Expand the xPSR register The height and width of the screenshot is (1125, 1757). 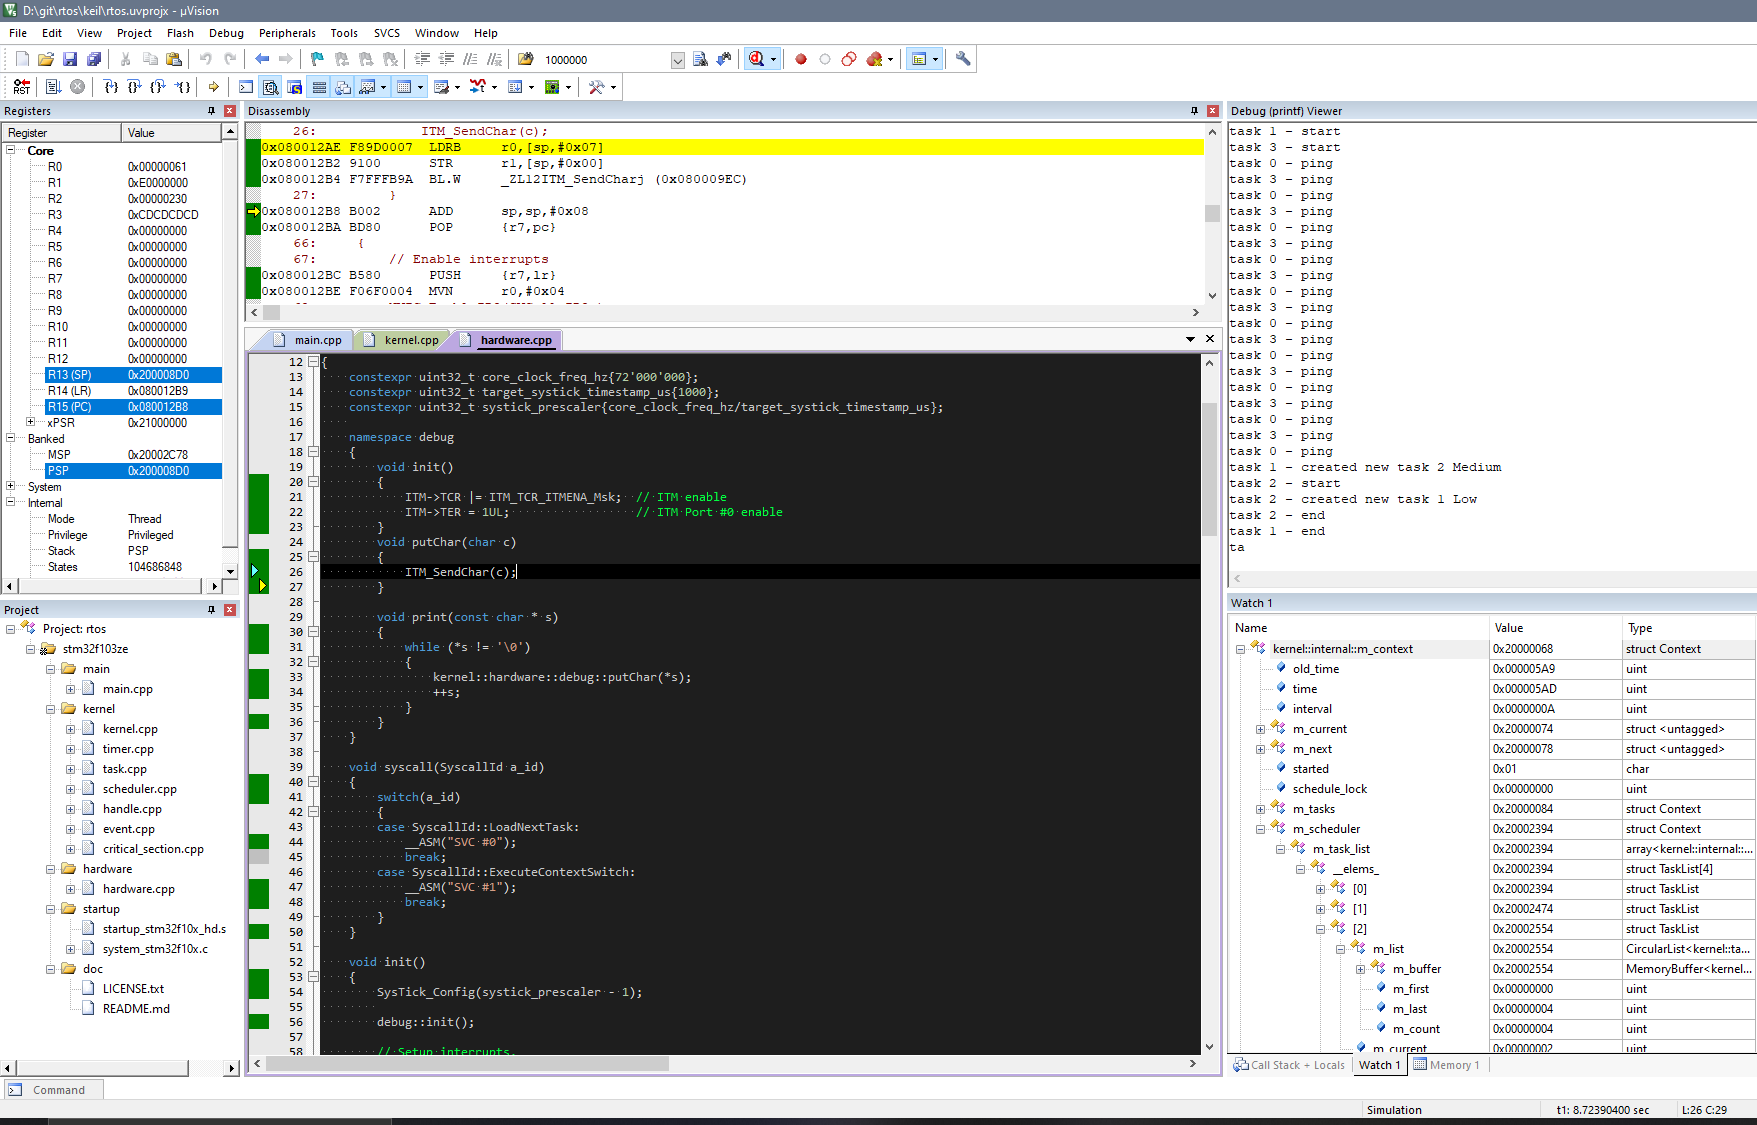(31, 423)
